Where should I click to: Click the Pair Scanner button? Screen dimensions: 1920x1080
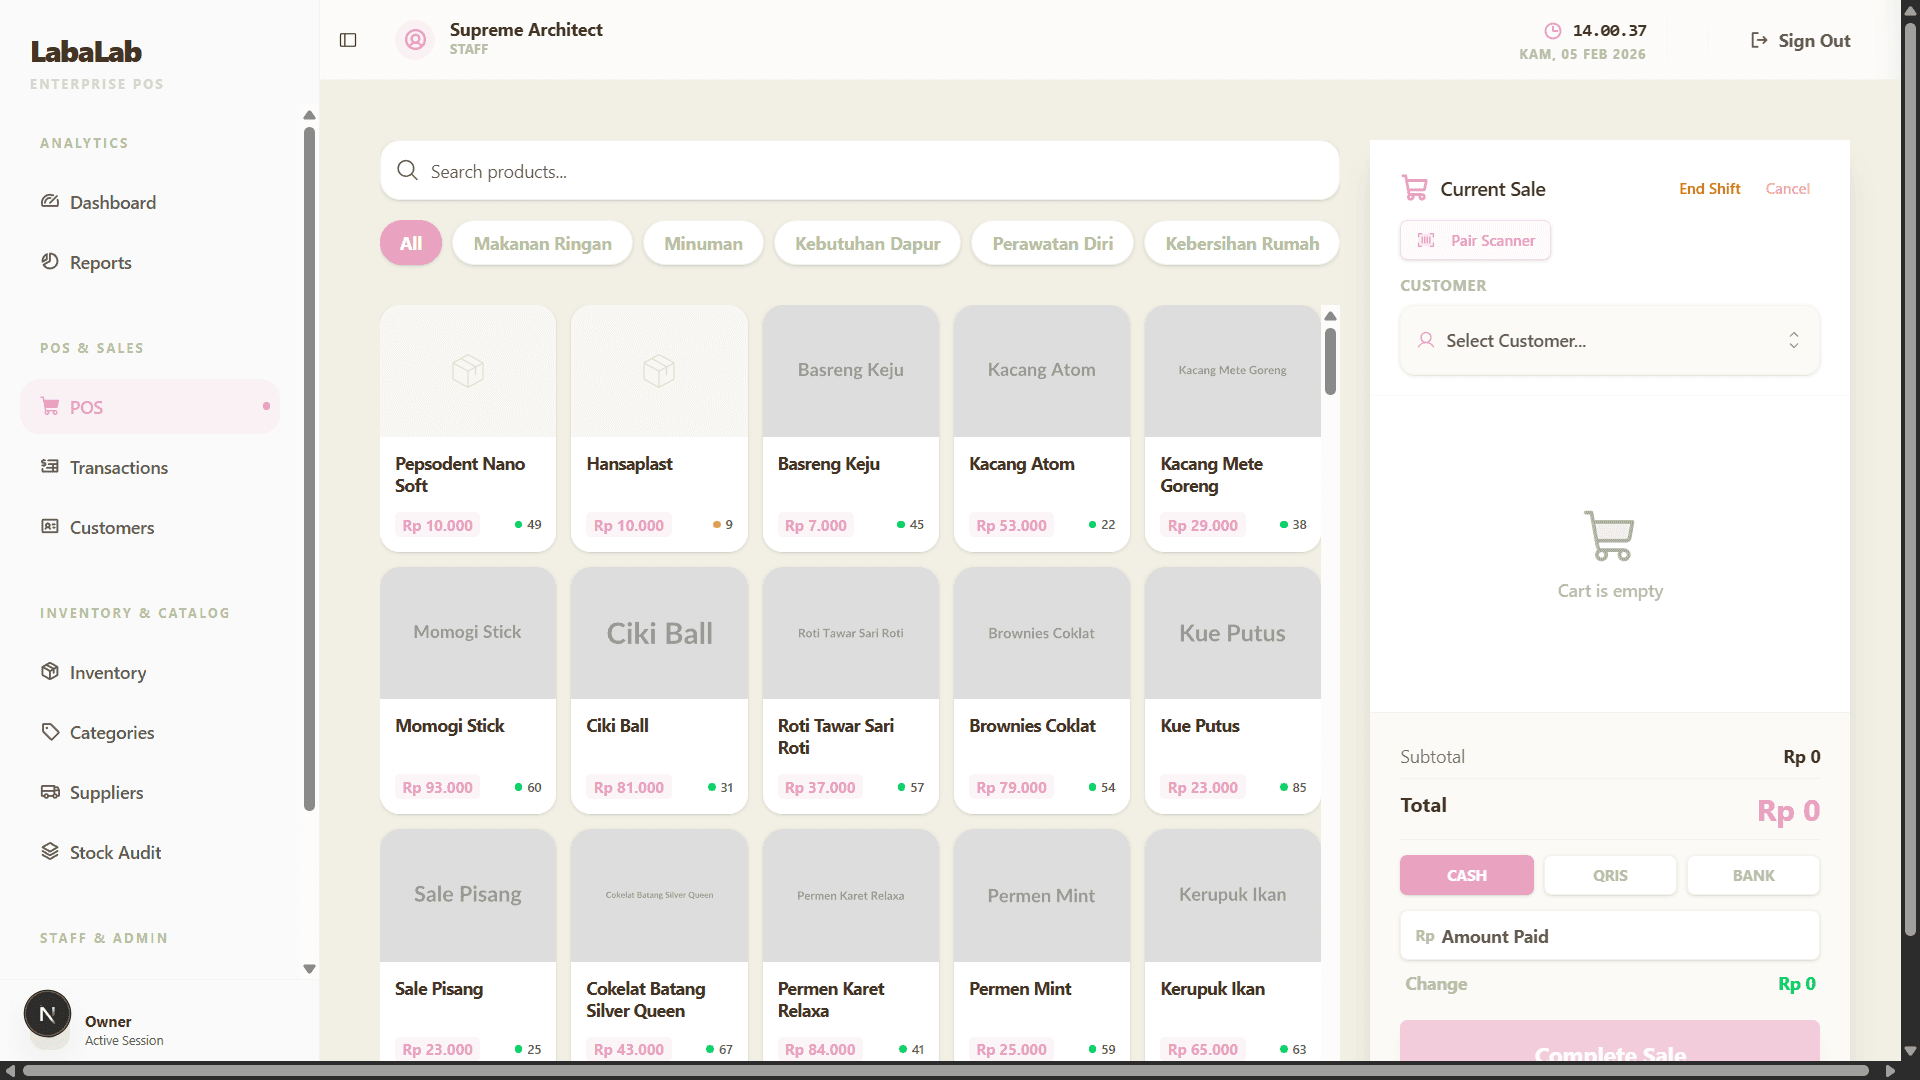pos(1475,240)
